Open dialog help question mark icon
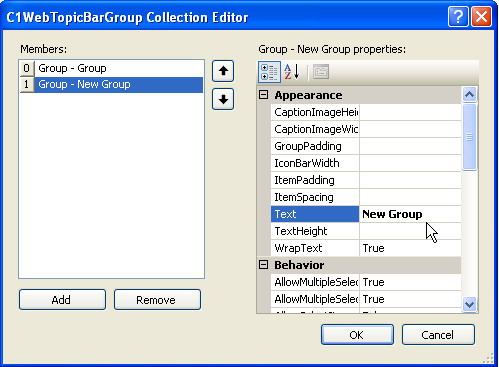Screen dimensions: 499x367 [458, 16]
